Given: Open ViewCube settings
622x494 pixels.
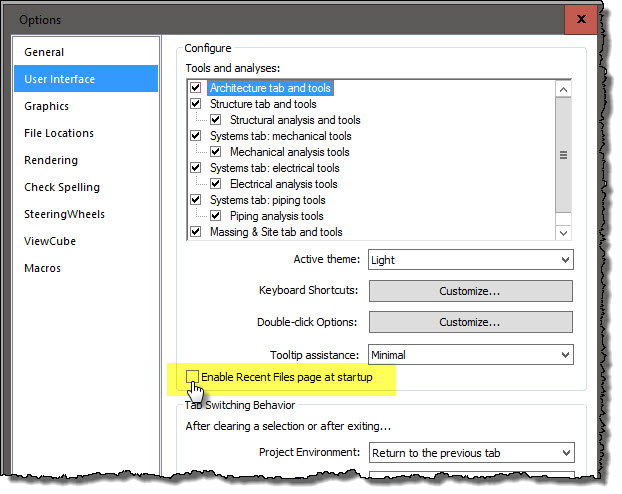Looking at the screenshot, I should click(x=86, y=241).
